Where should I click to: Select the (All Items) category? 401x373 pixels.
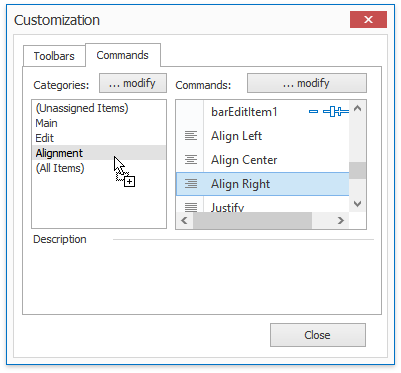[x=99, y=168]
